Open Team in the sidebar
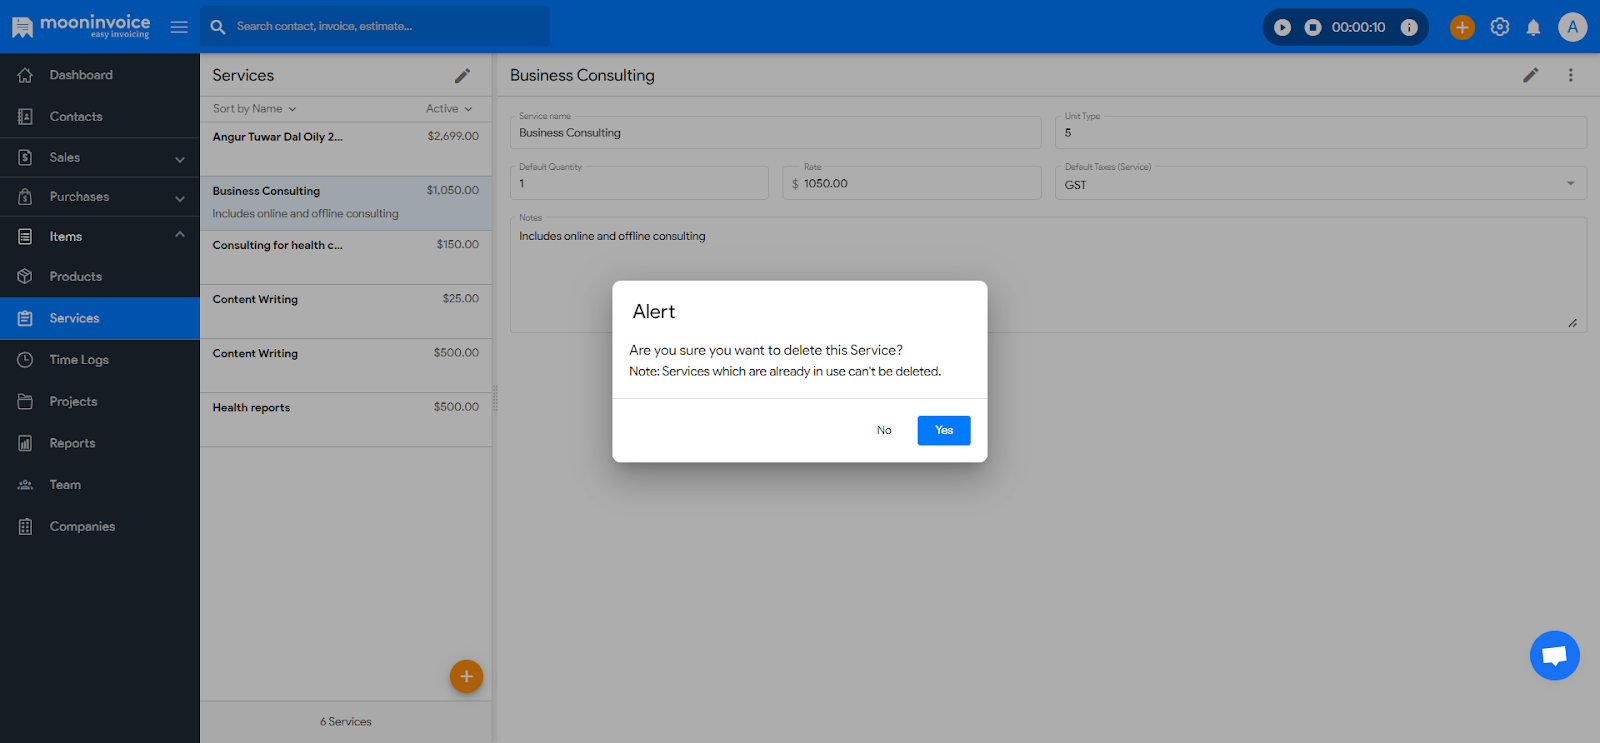 pos(100,485)
